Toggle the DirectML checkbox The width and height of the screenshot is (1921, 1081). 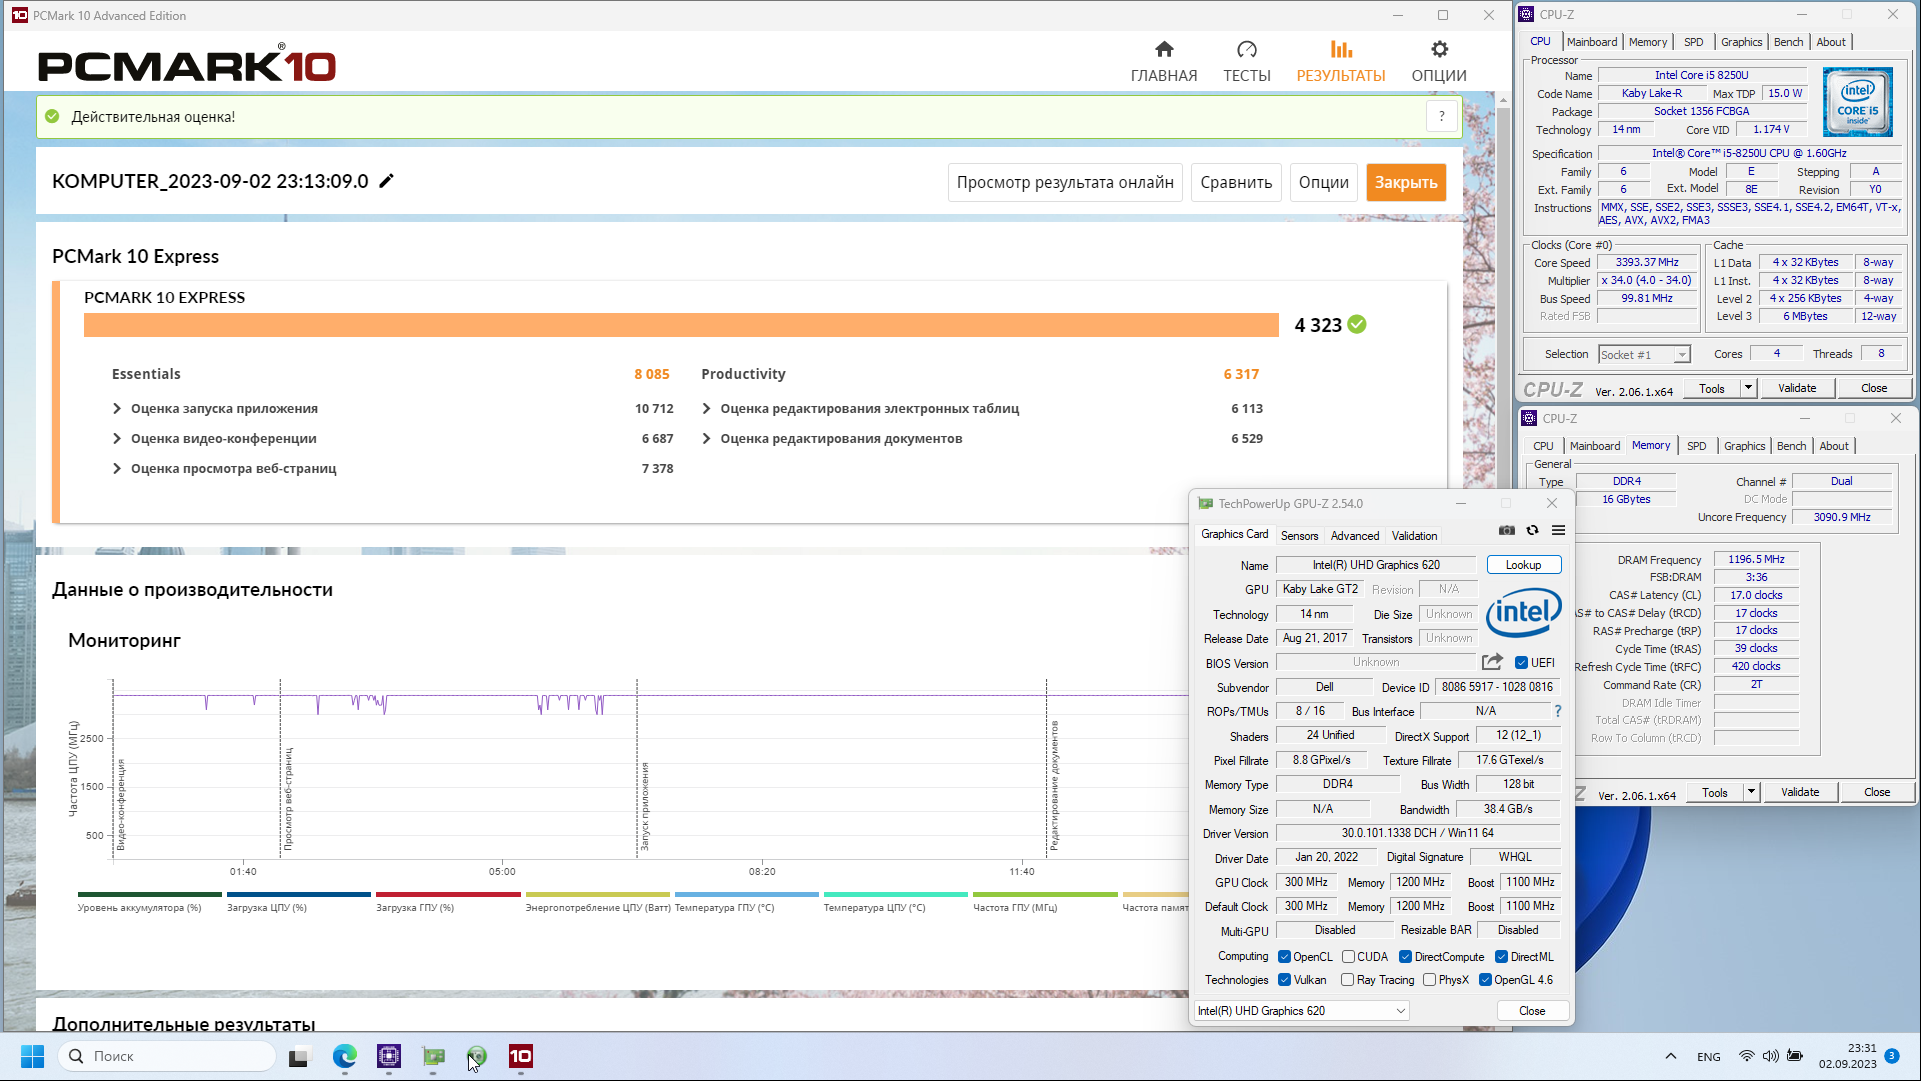coord(1501,957)
